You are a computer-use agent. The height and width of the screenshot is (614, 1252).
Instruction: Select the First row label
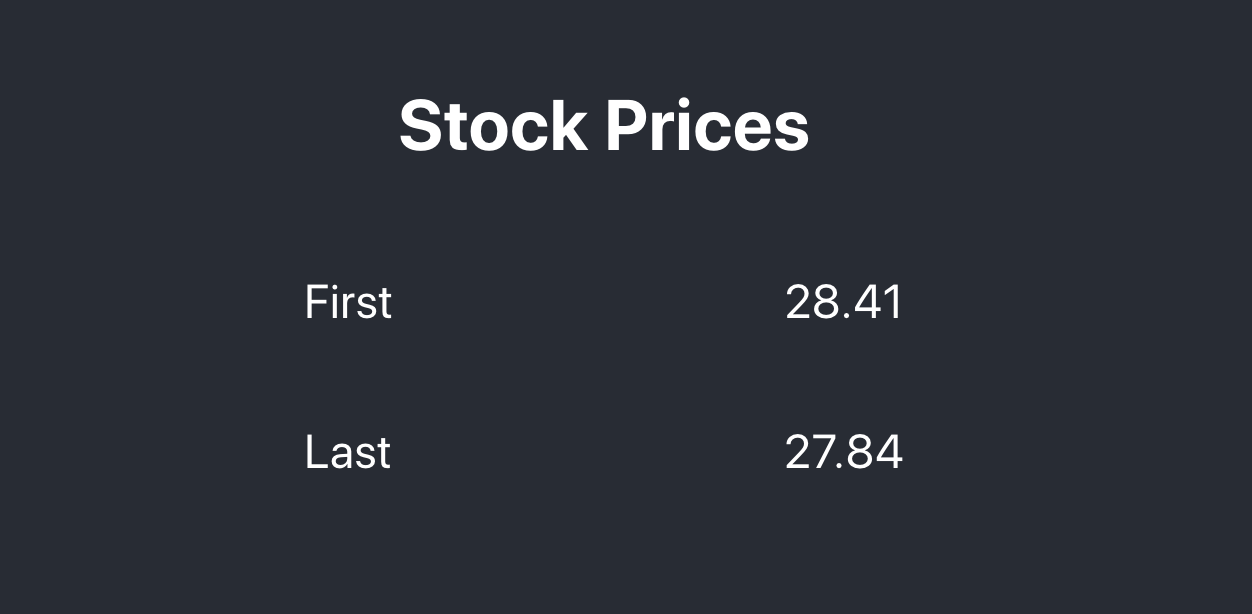348,302
